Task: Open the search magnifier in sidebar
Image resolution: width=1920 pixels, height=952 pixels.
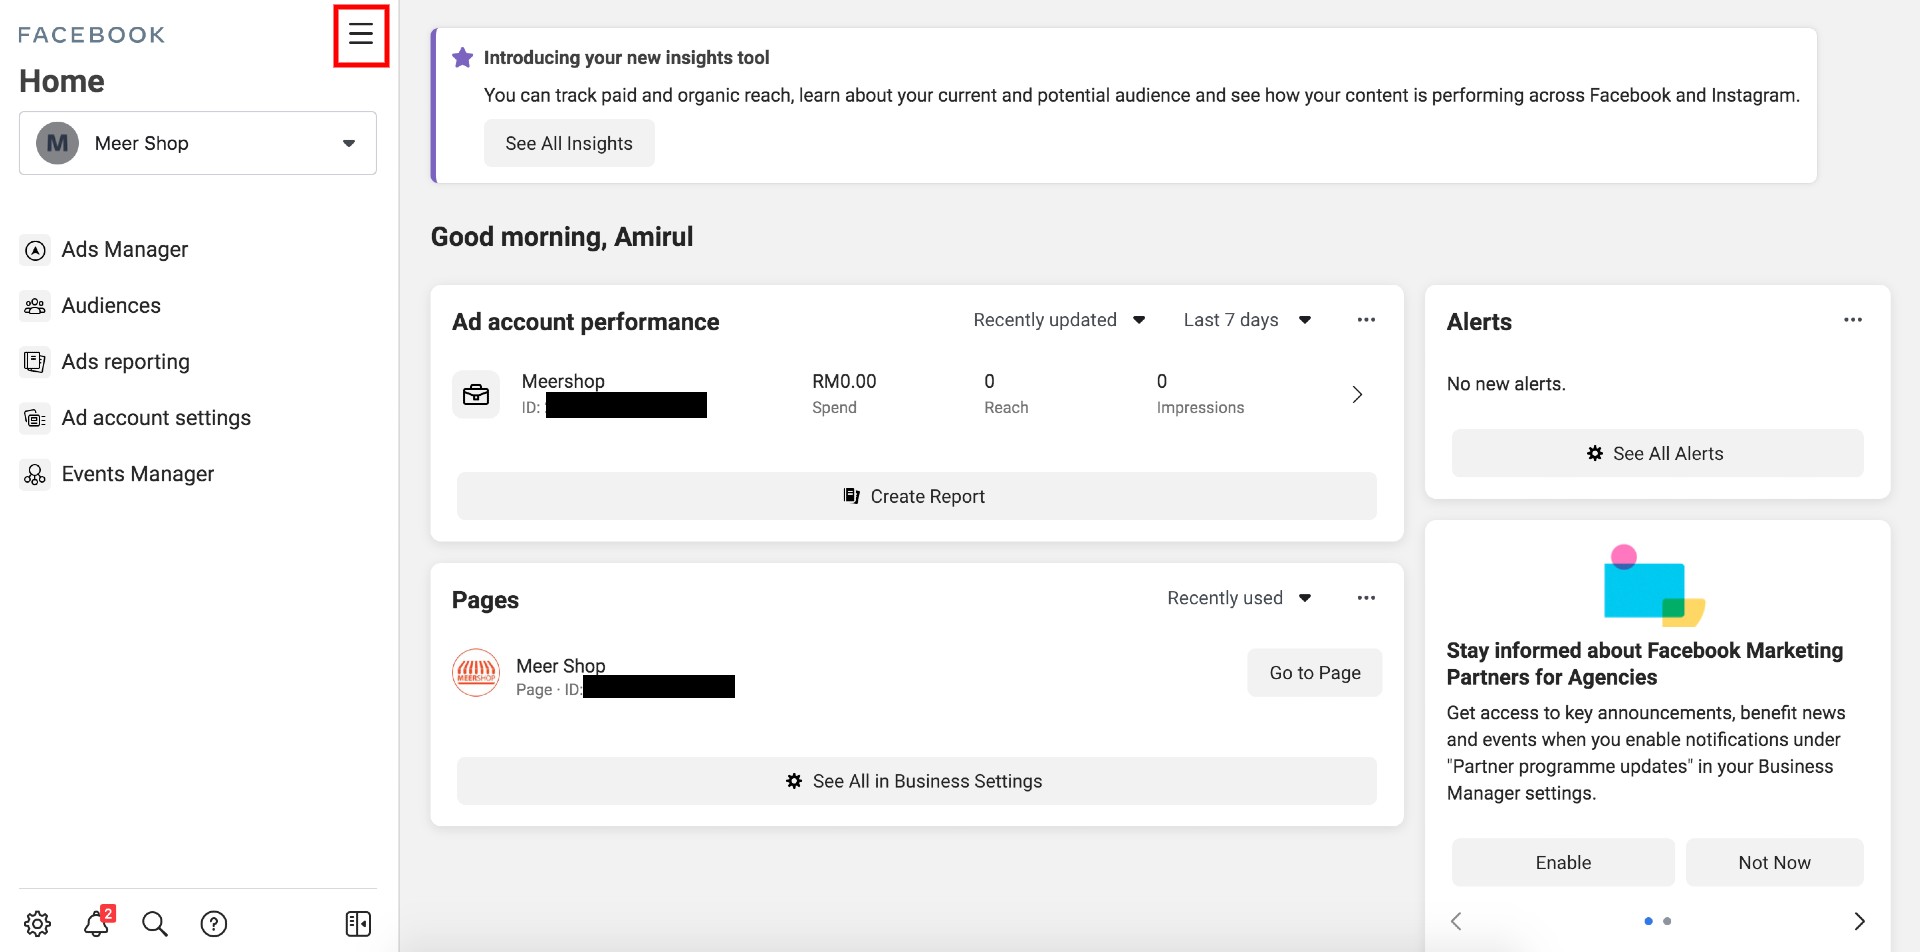Action: pos(155,923)
